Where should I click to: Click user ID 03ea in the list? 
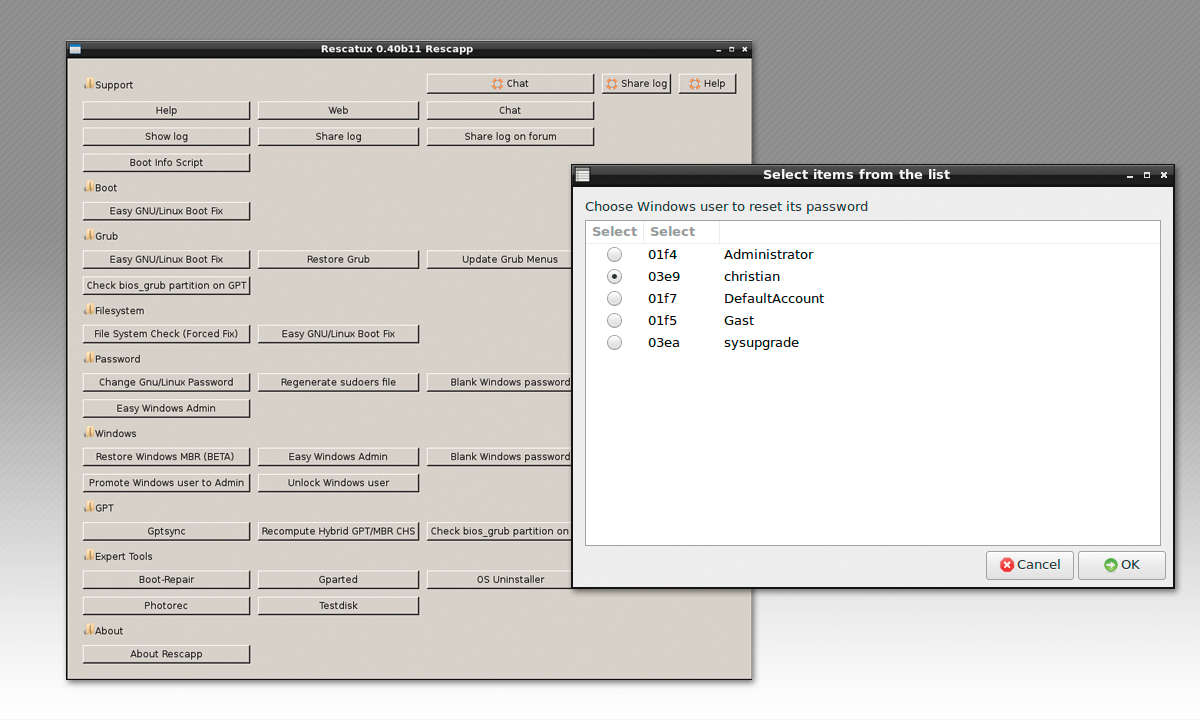pos(663,343)
